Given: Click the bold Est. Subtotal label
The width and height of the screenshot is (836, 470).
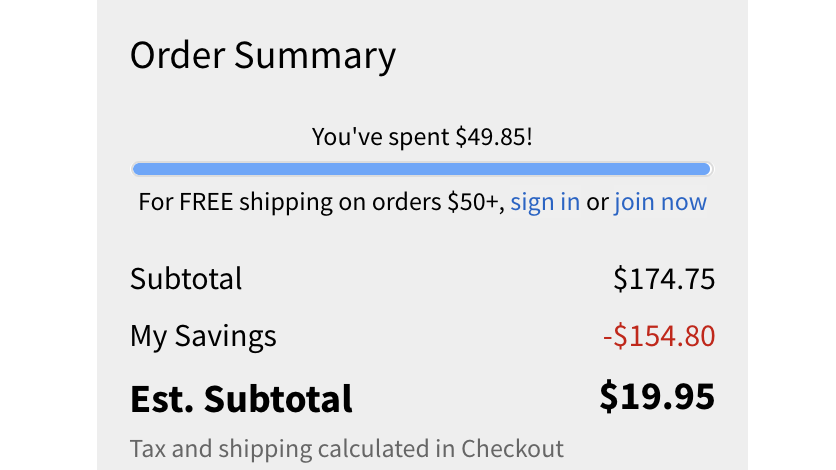Looking at the screenshot, I should [241, 399].
